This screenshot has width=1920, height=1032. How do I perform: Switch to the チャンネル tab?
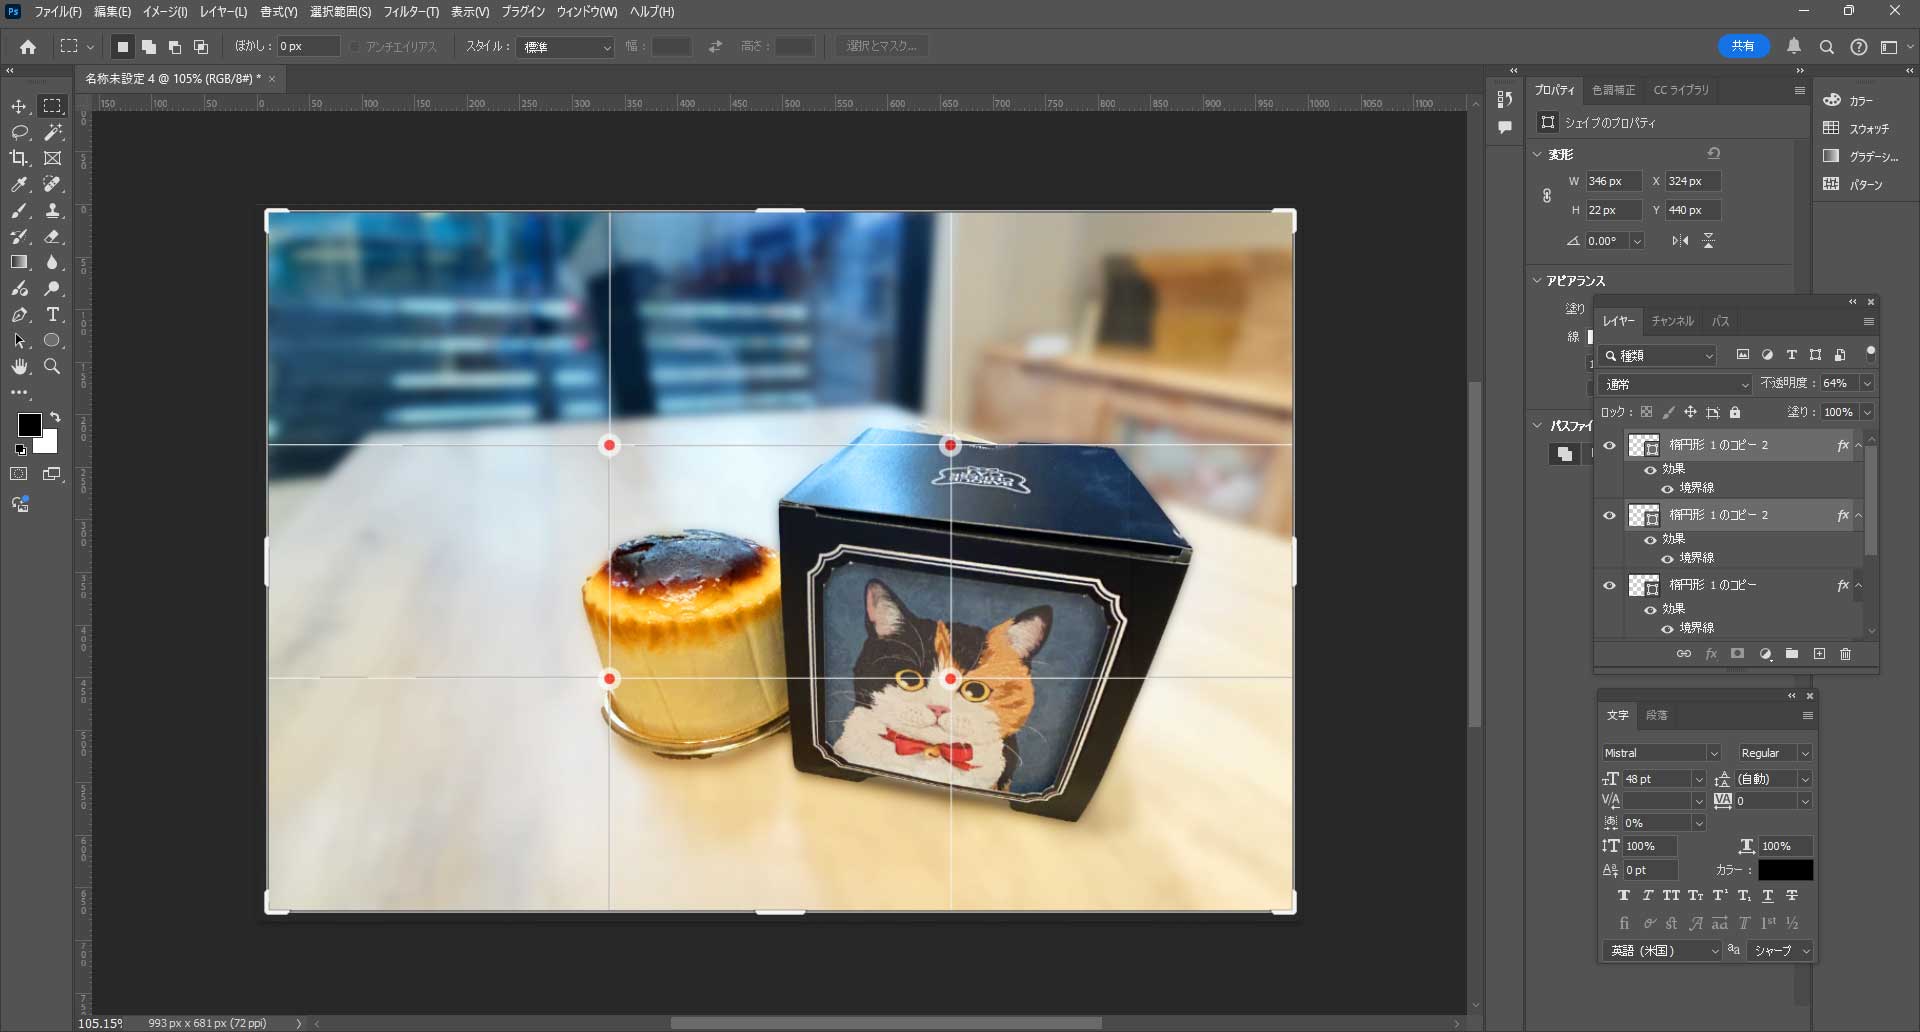(x=1673, y=321)
